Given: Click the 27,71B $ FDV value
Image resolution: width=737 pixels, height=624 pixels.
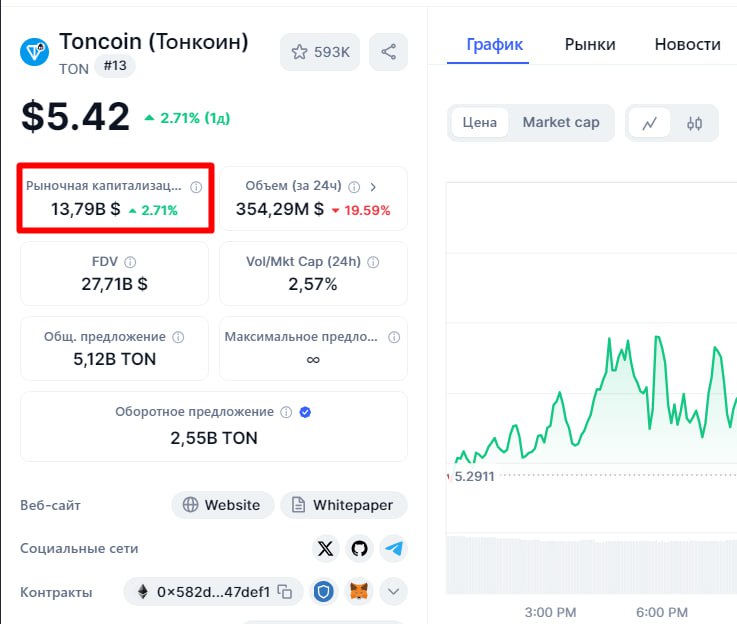Looking at the screenshot, I should pos(114,284).
